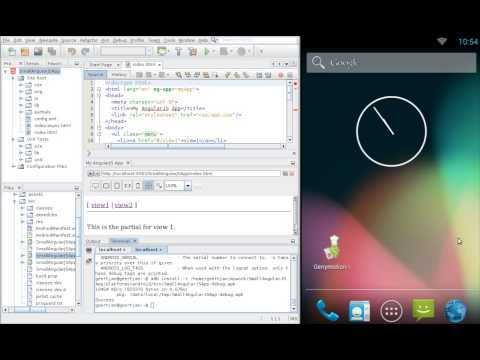
Task: Open the Contacts app in dock
Action: coord(359,310)
